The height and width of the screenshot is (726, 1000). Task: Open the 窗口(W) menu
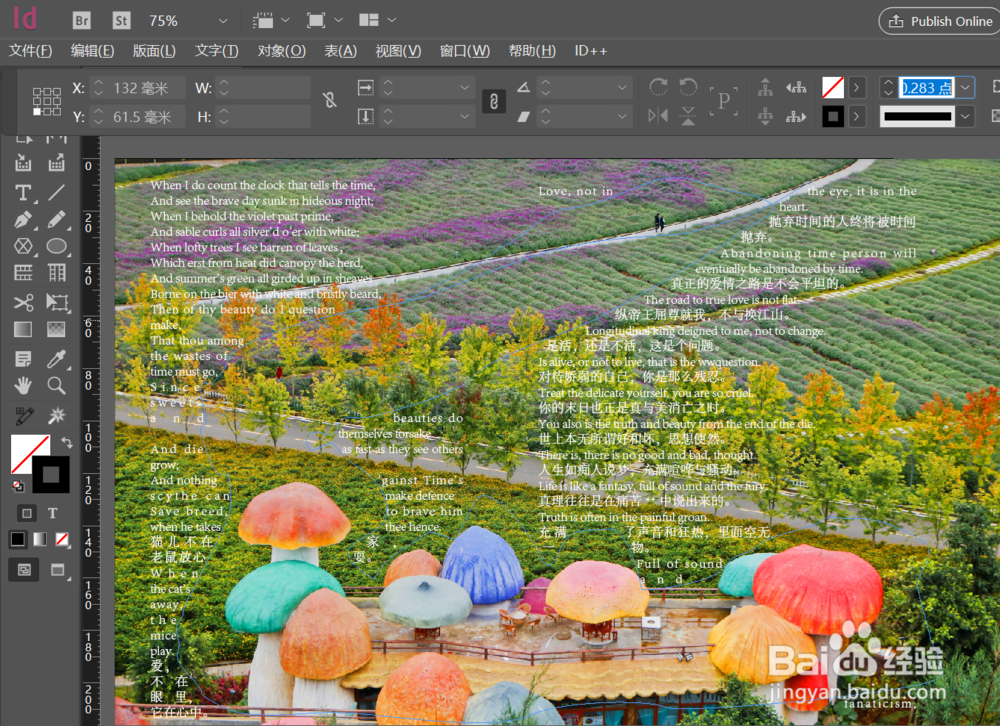click(465, 51)
